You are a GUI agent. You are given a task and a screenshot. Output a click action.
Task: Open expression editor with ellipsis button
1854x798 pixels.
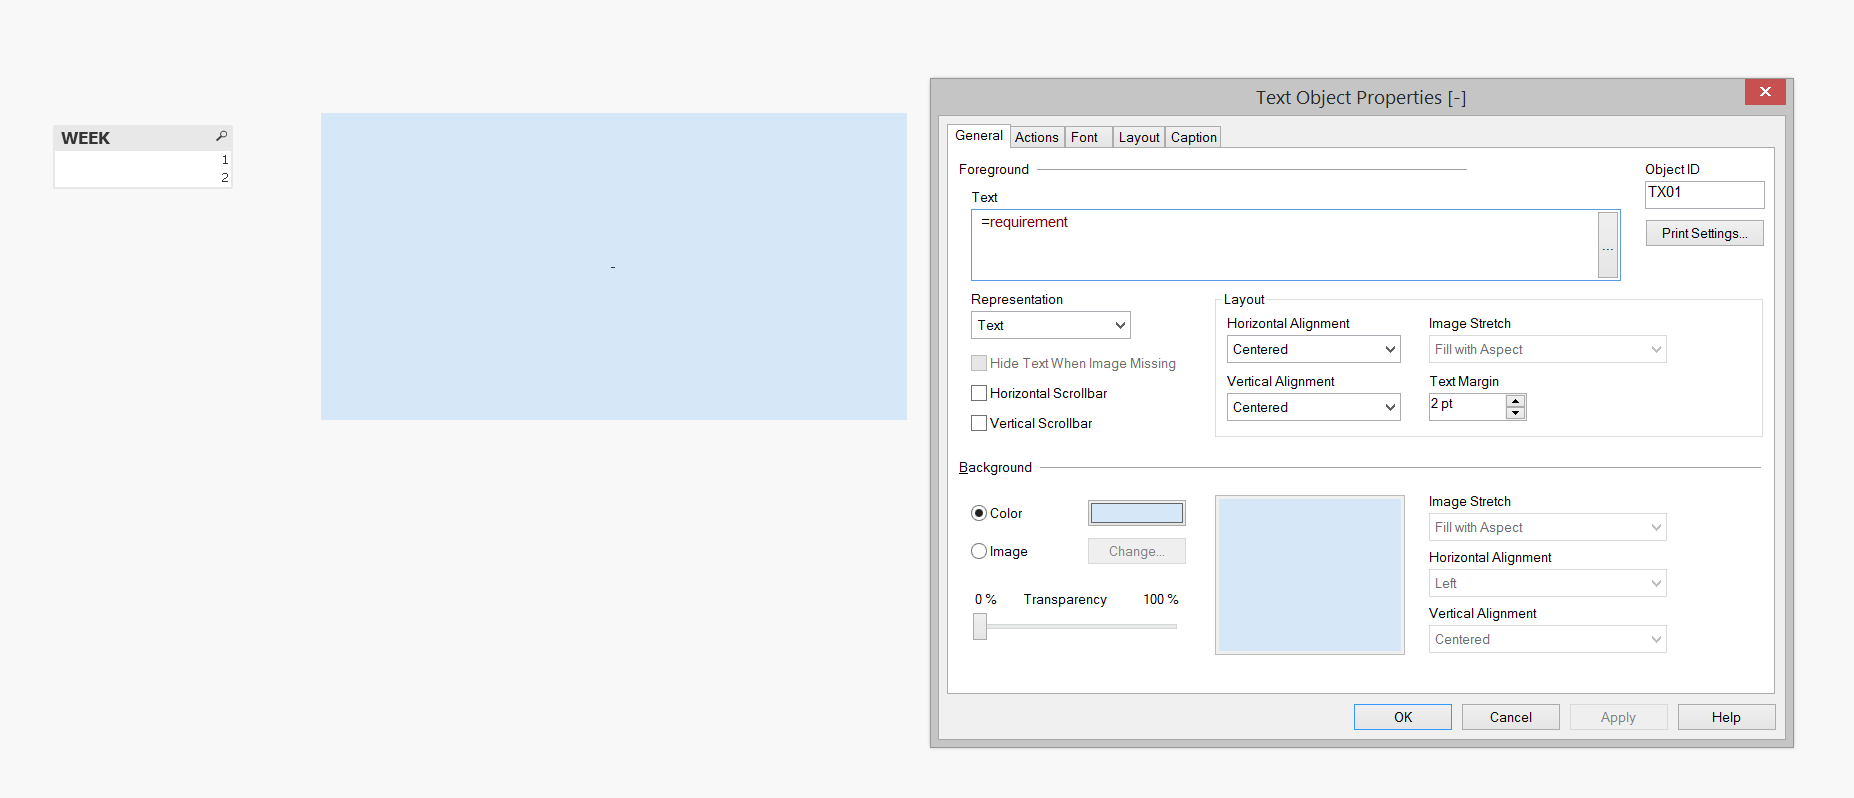[x=1607, y=245]
